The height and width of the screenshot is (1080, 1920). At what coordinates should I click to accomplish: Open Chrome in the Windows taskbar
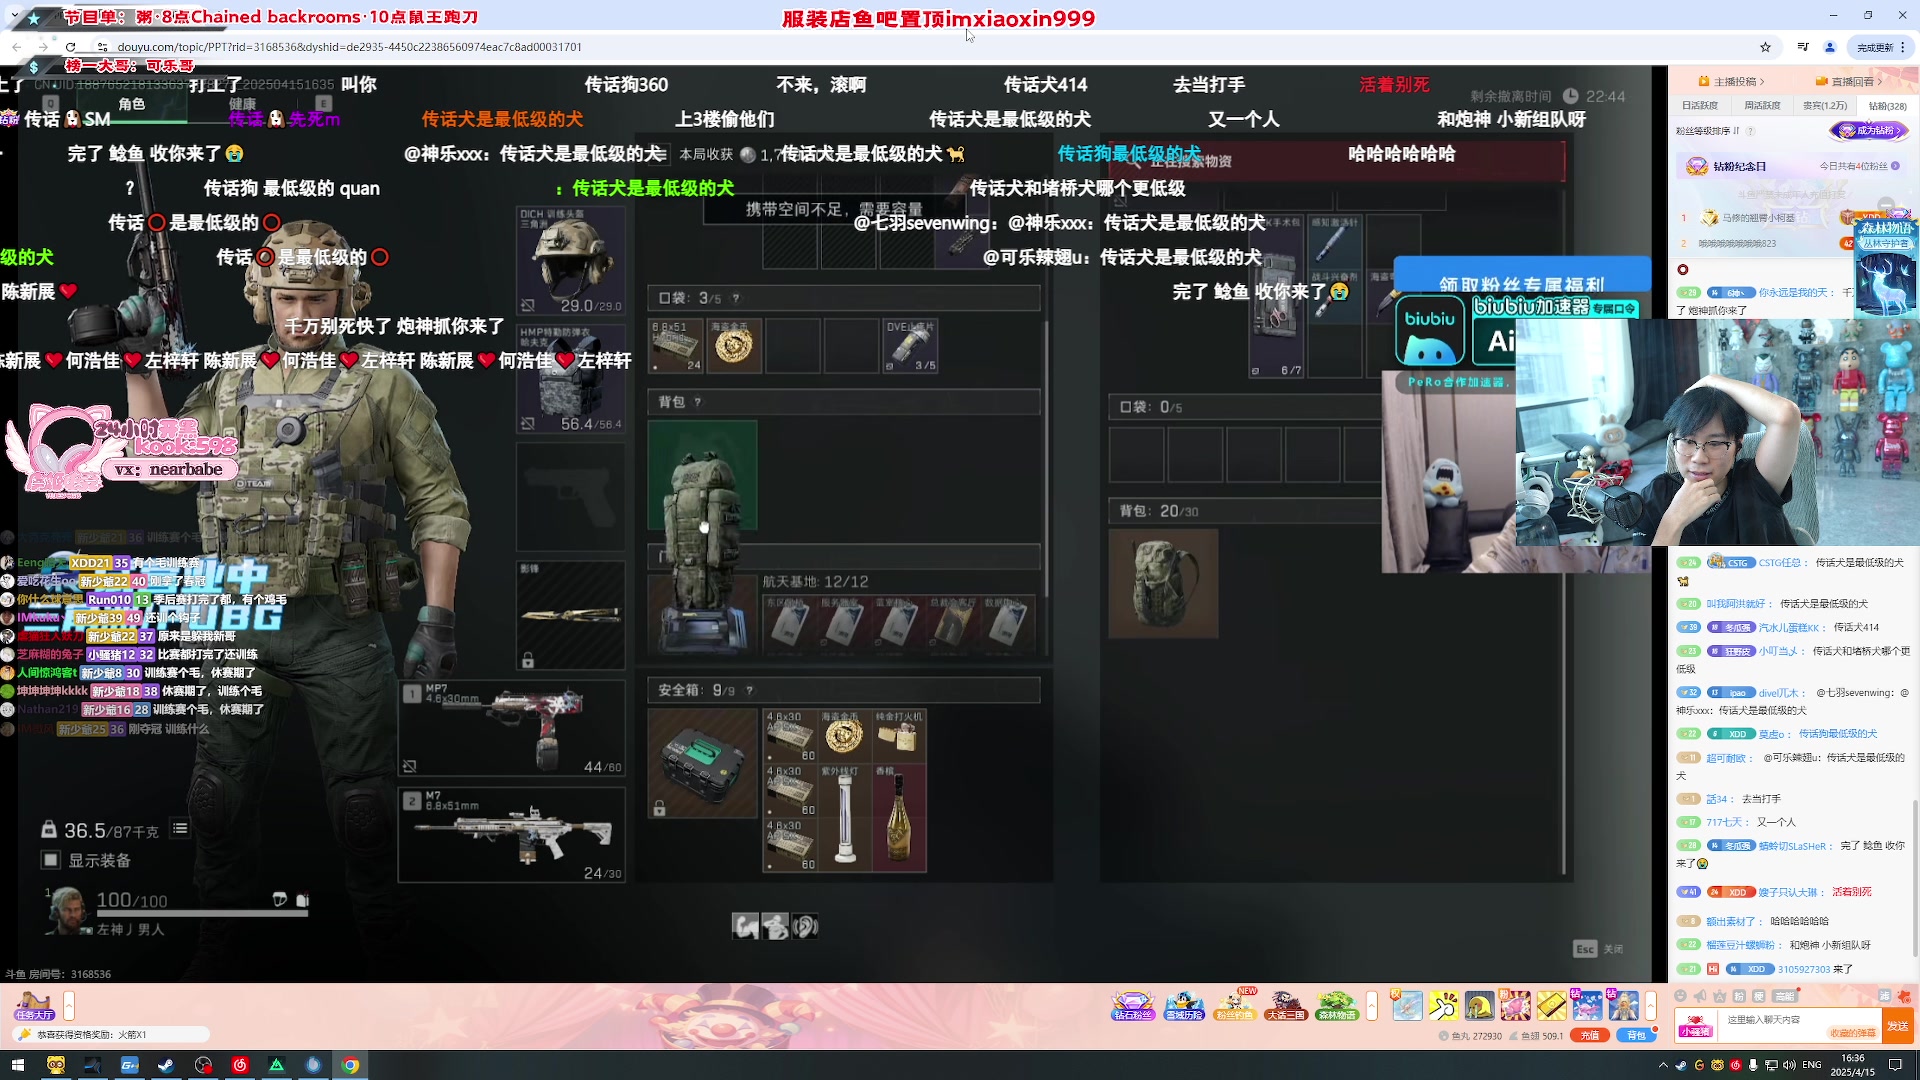350,1065
